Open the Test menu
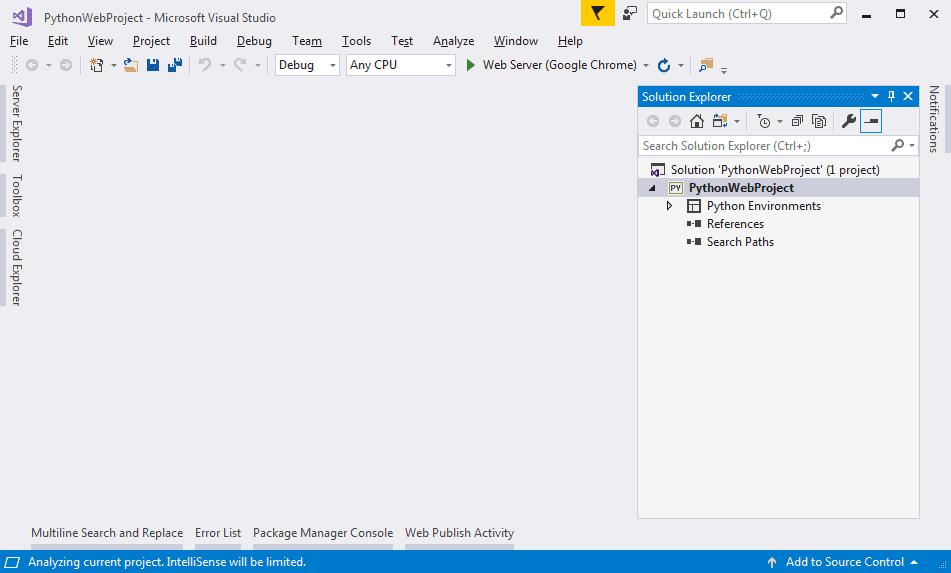 coord(402,41)
